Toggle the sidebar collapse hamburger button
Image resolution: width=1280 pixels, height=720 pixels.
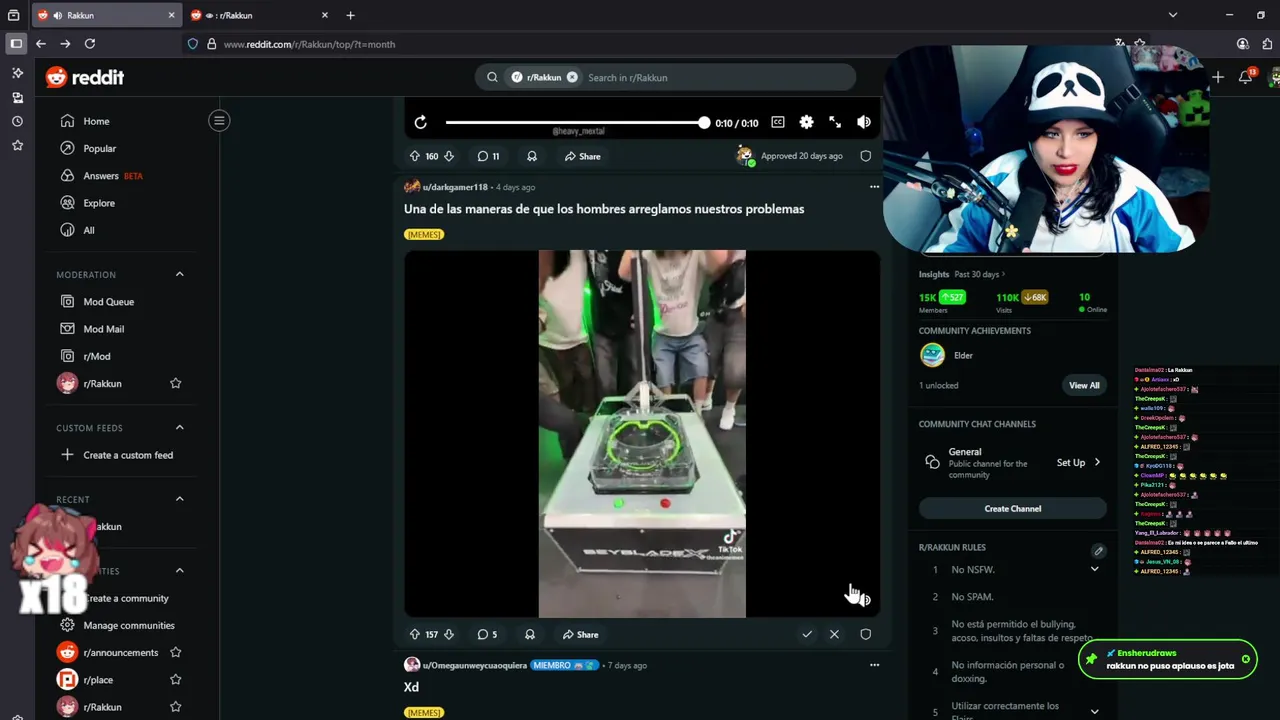pos(219,121)
